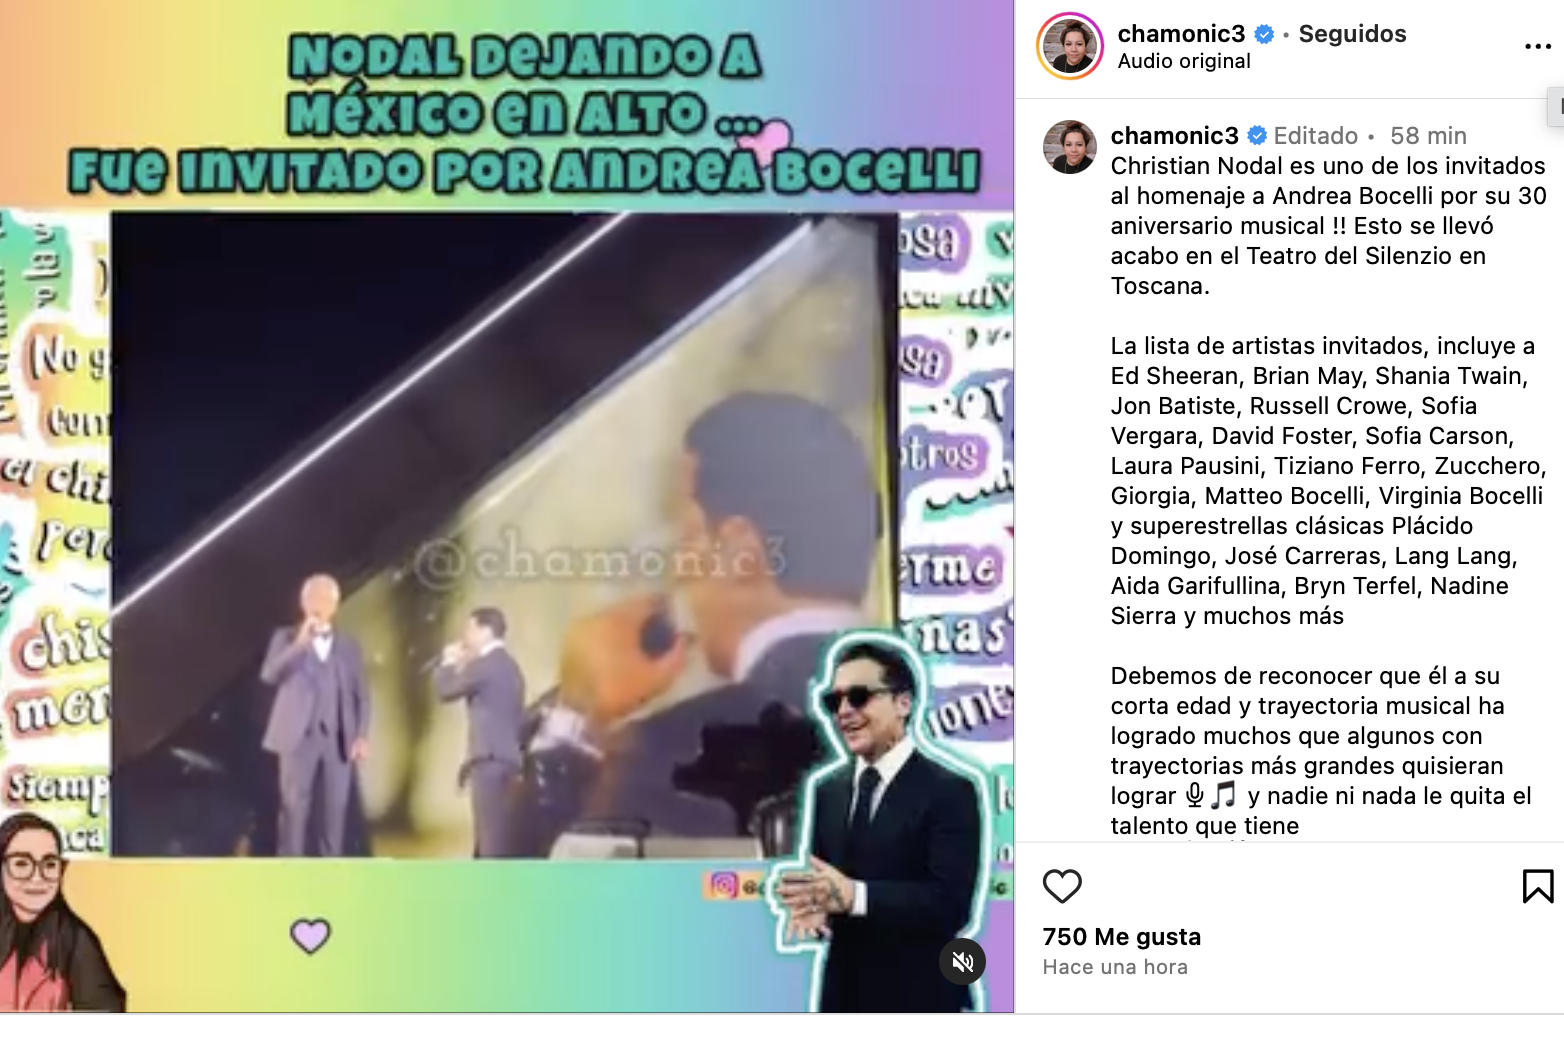Click the video to pause playback

[505, 535]
